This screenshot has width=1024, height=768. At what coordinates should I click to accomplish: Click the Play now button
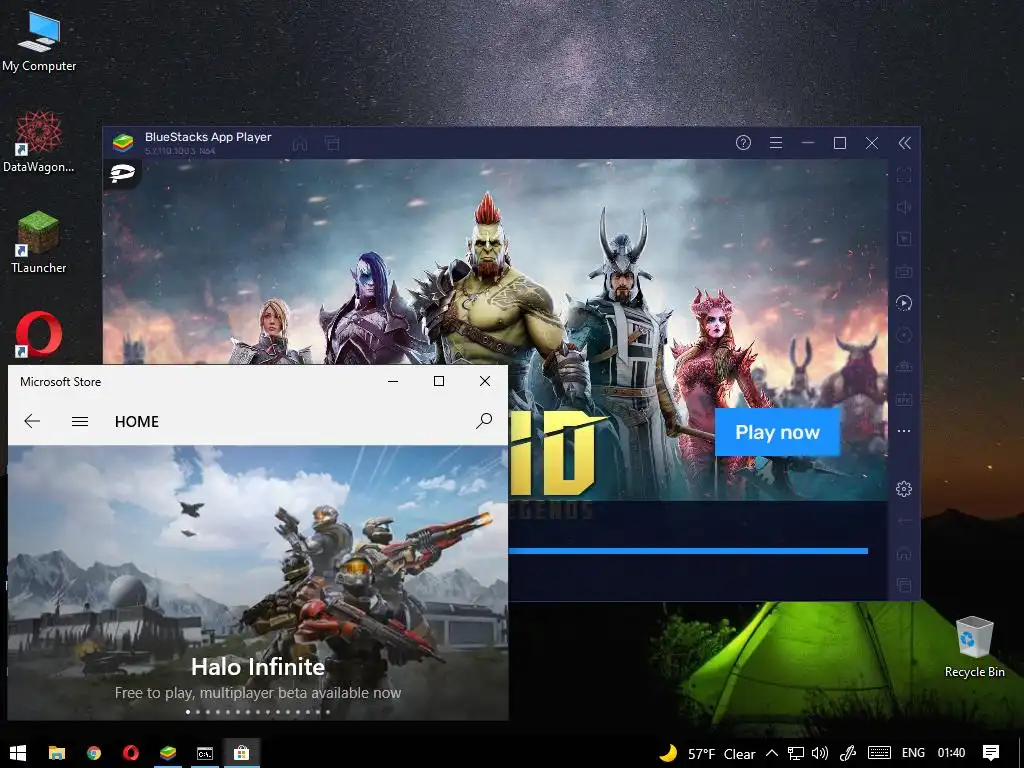[x=777, y=432]
